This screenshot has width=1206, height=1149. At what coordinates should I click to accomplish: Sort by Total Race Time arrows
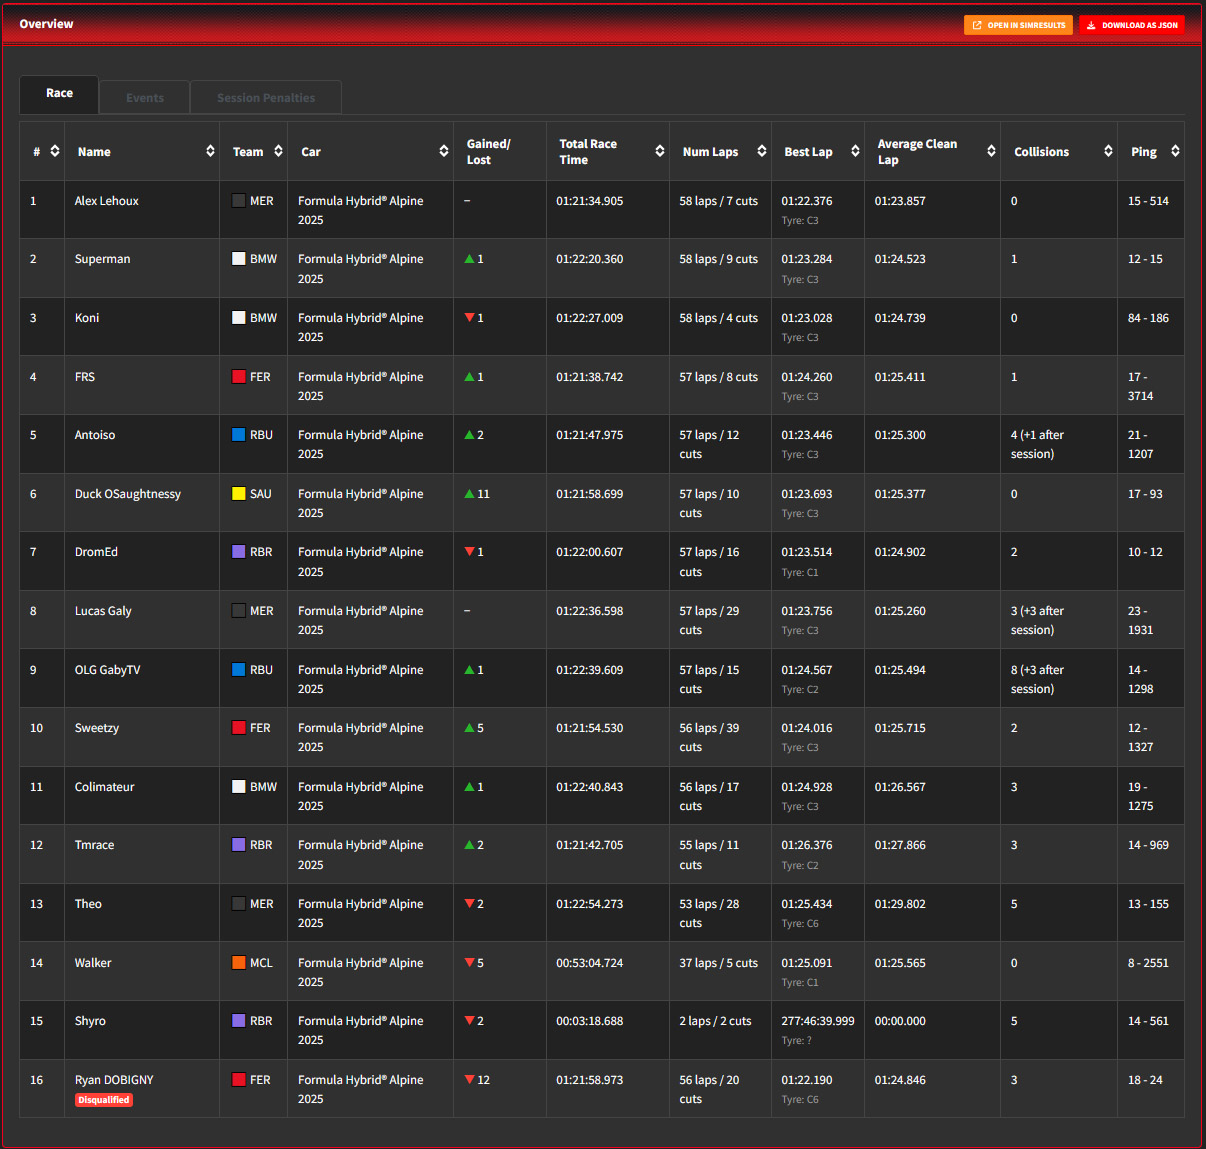(x=659, y=151)
